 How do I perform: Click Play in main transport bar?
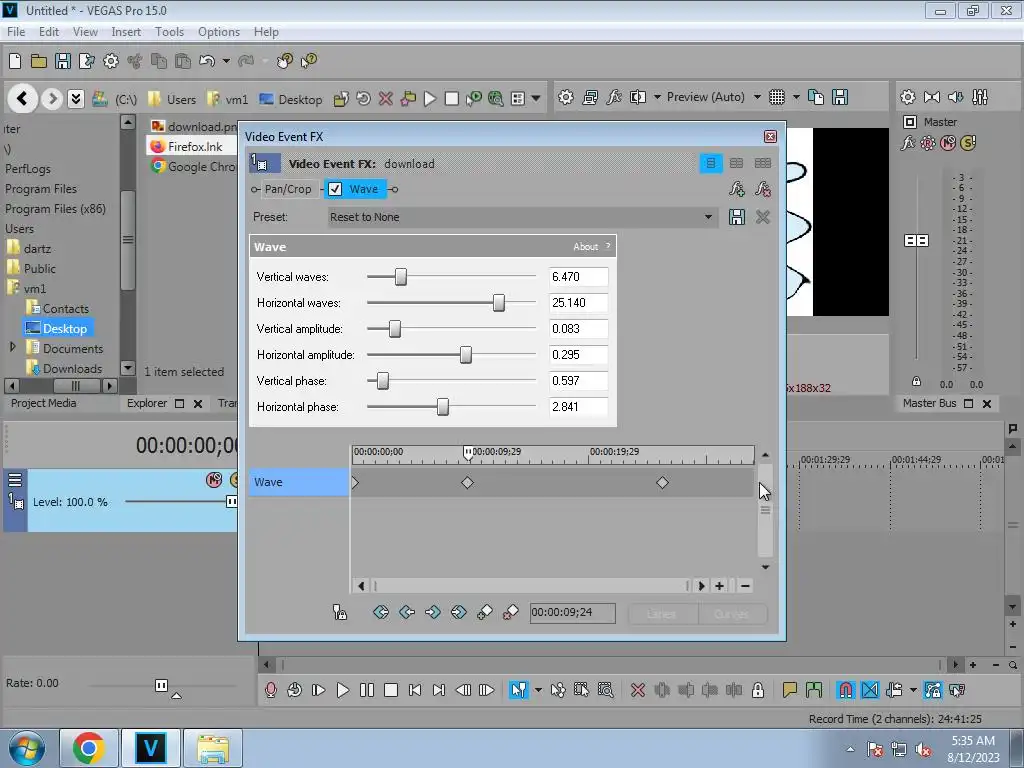click(x=342, y=690)
